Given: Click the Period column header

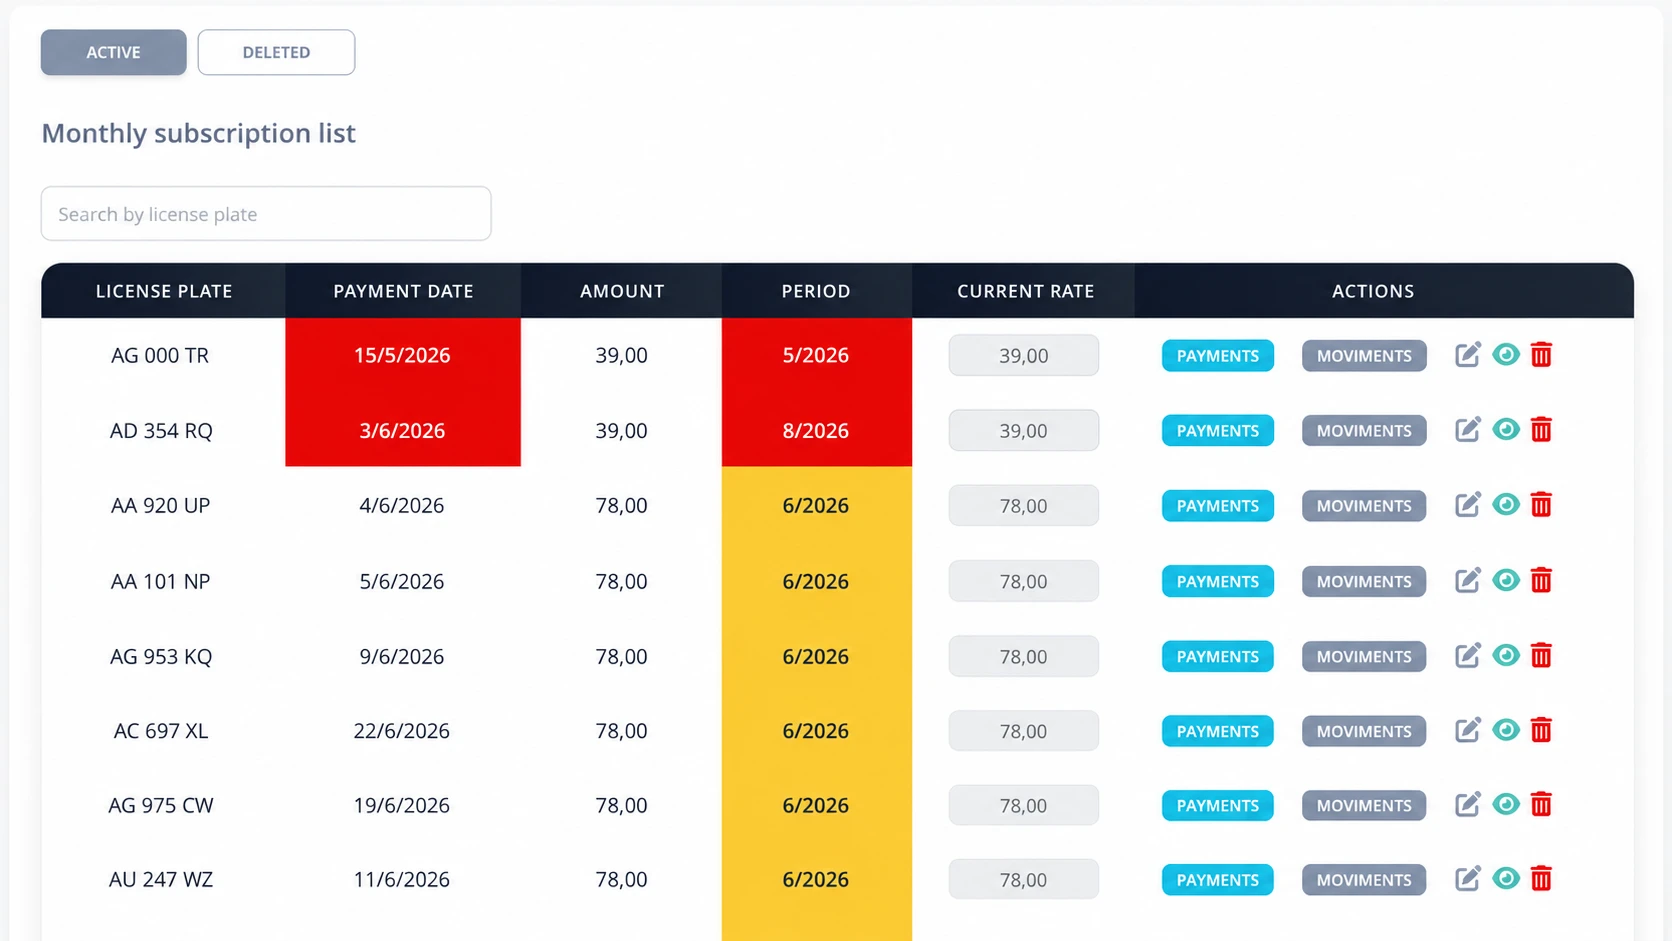Looking at the screenshot, I should [x=816, y=291].
